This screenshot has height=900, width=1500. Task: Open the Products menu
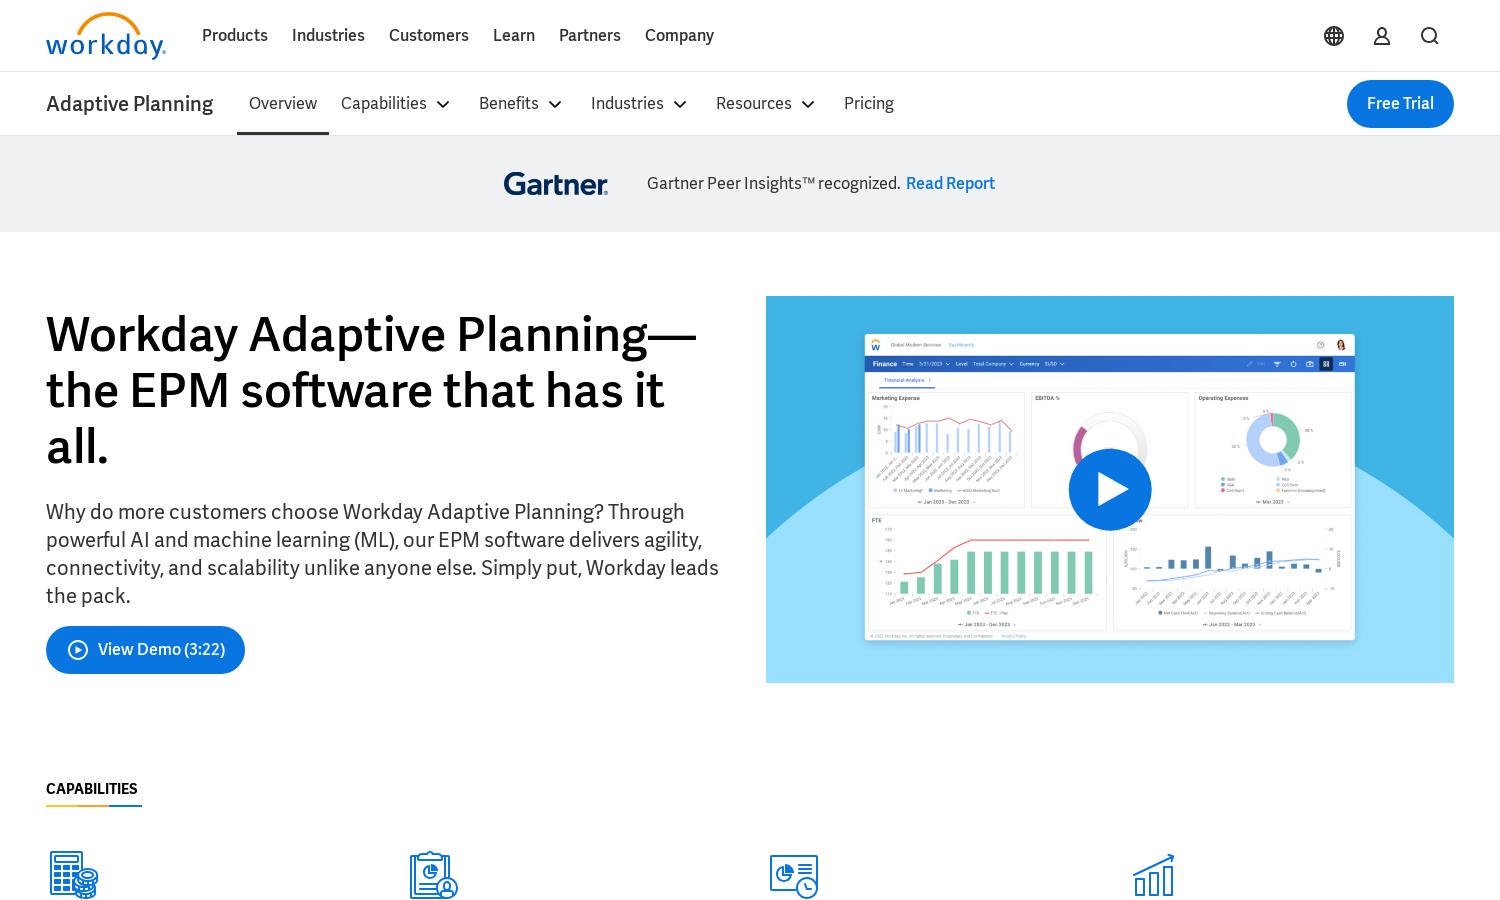point(235,36)
